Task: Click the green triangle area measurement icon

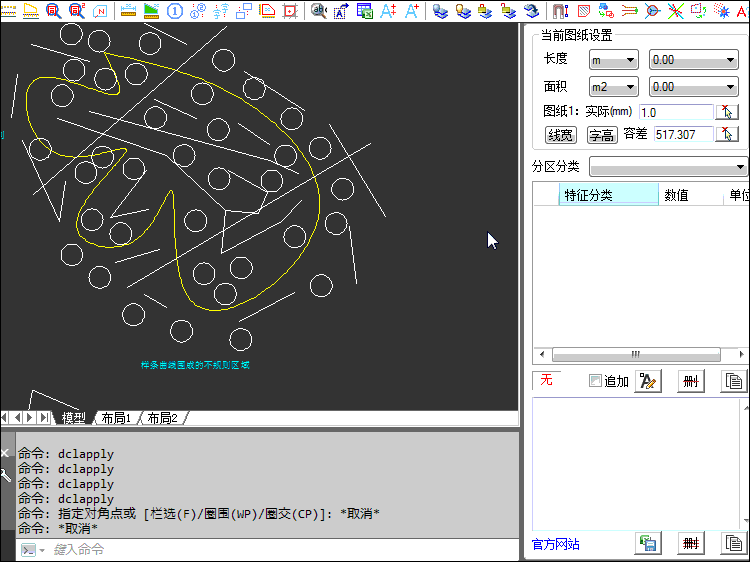Action: [151, 11]
